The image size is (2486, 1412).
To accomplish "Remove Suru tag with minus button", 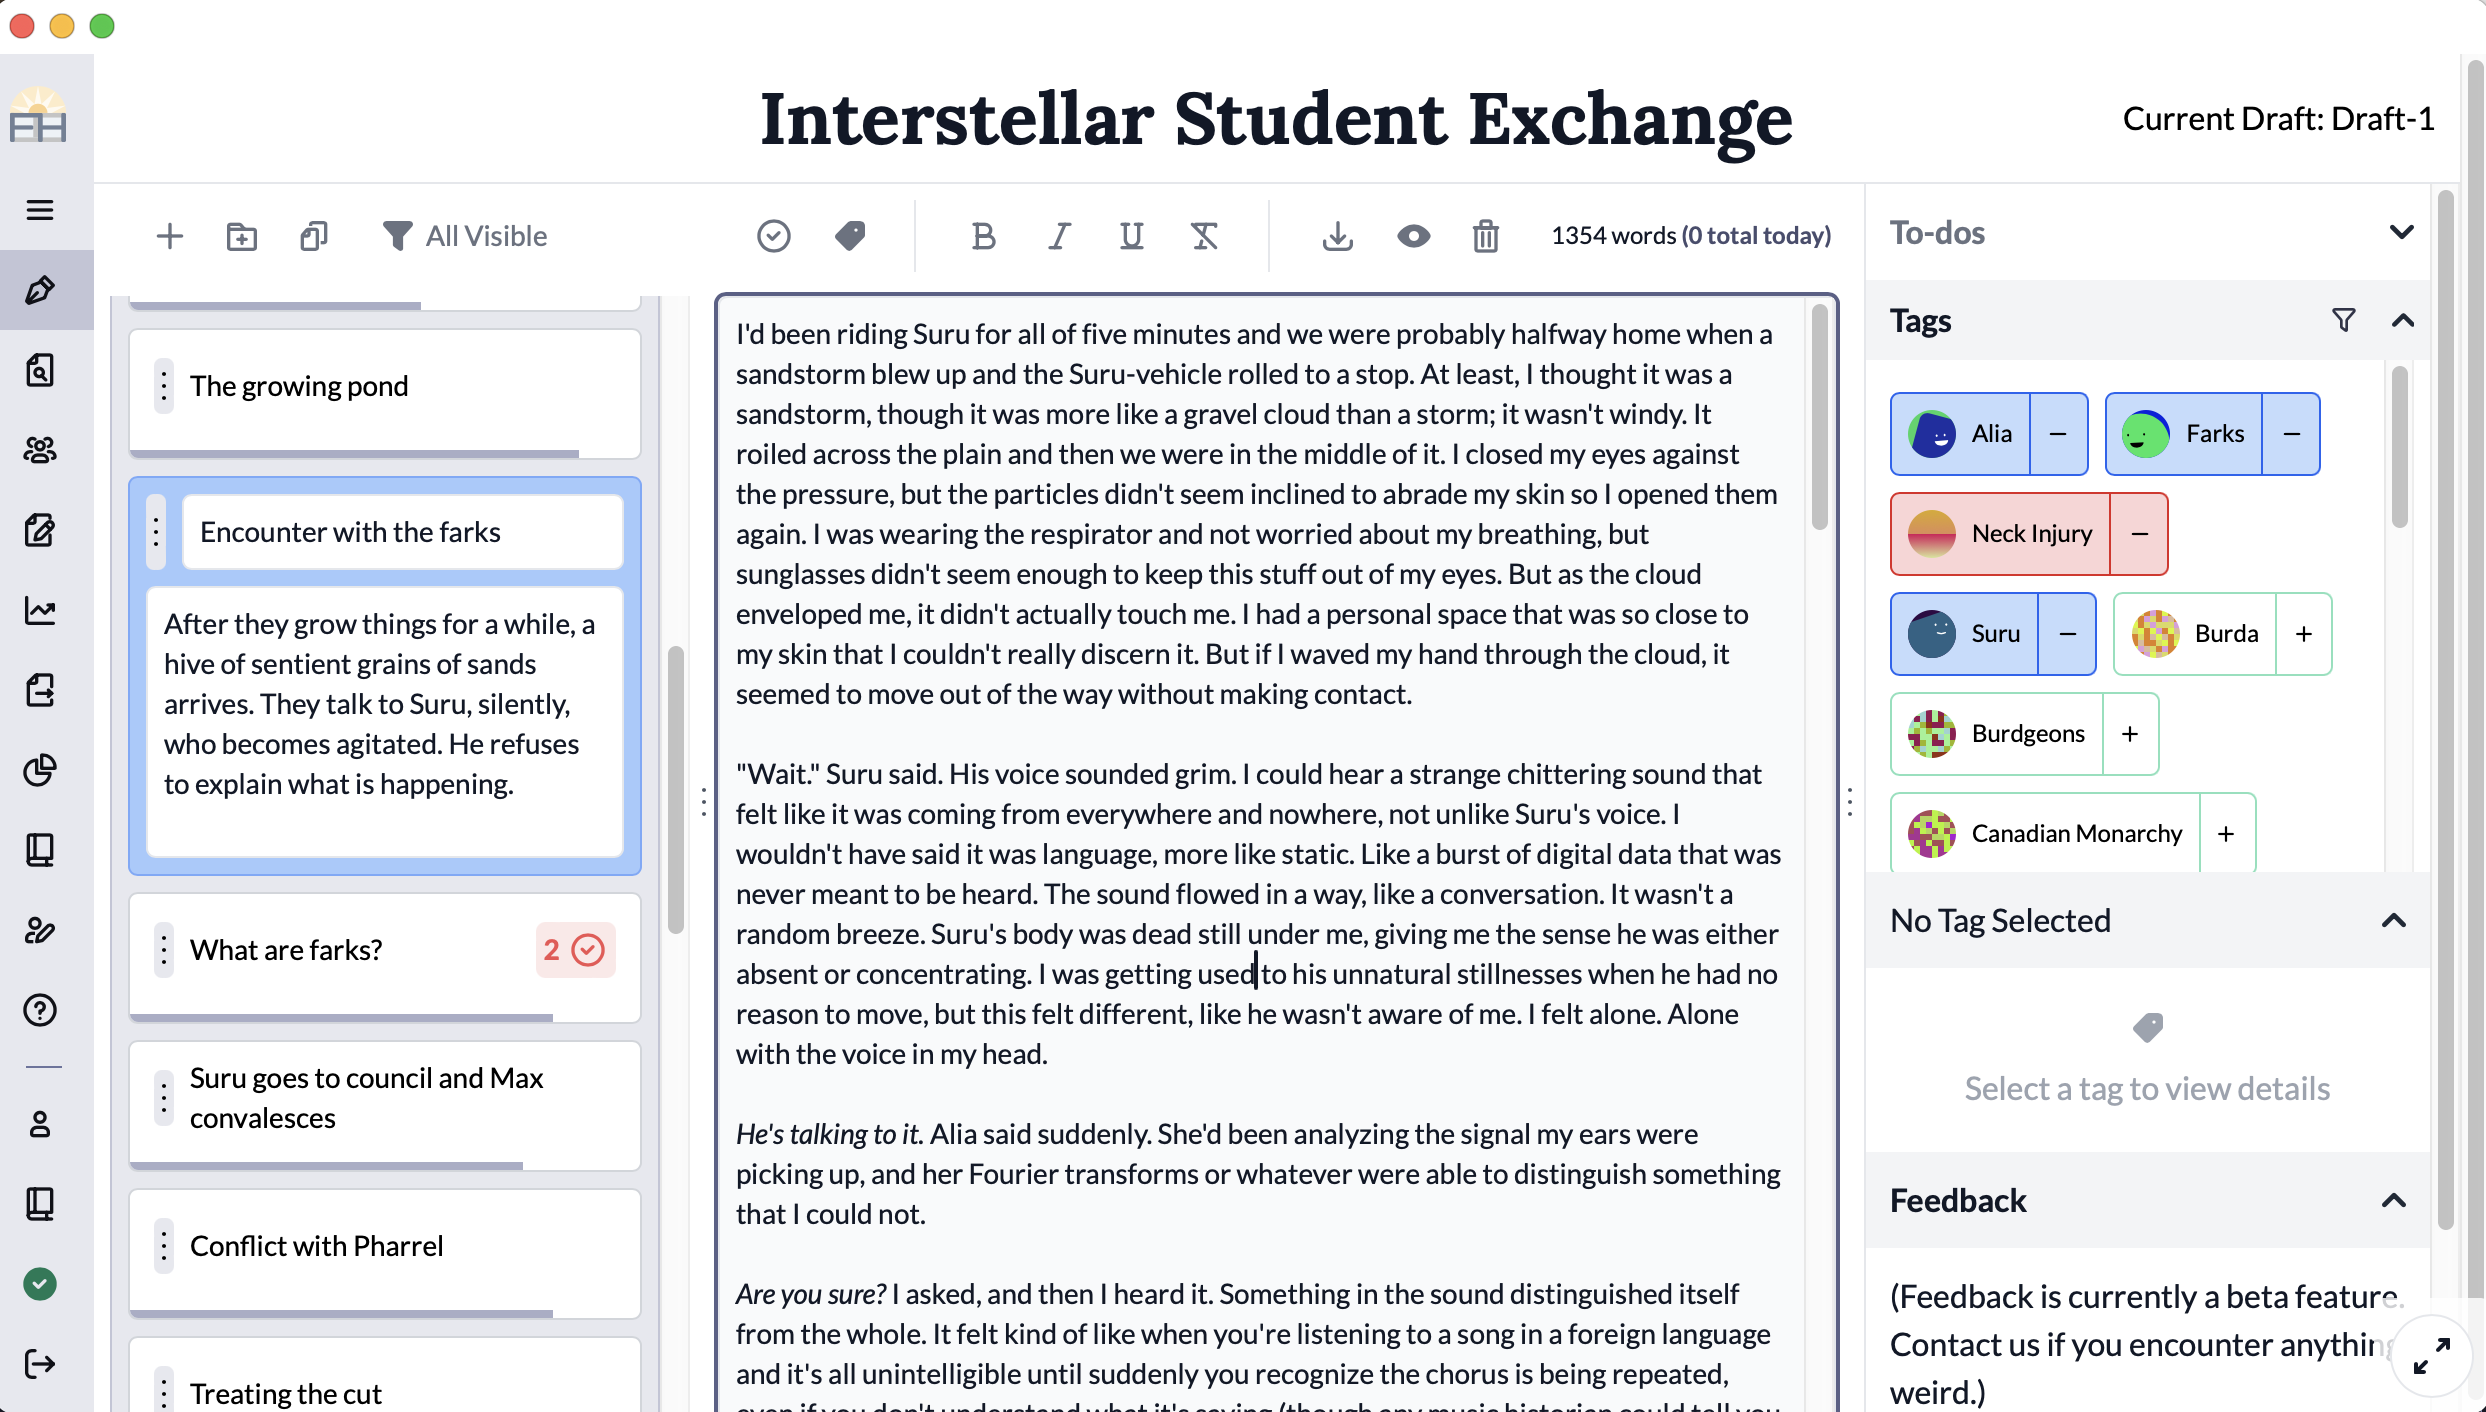I will [x=2067, y=634].
